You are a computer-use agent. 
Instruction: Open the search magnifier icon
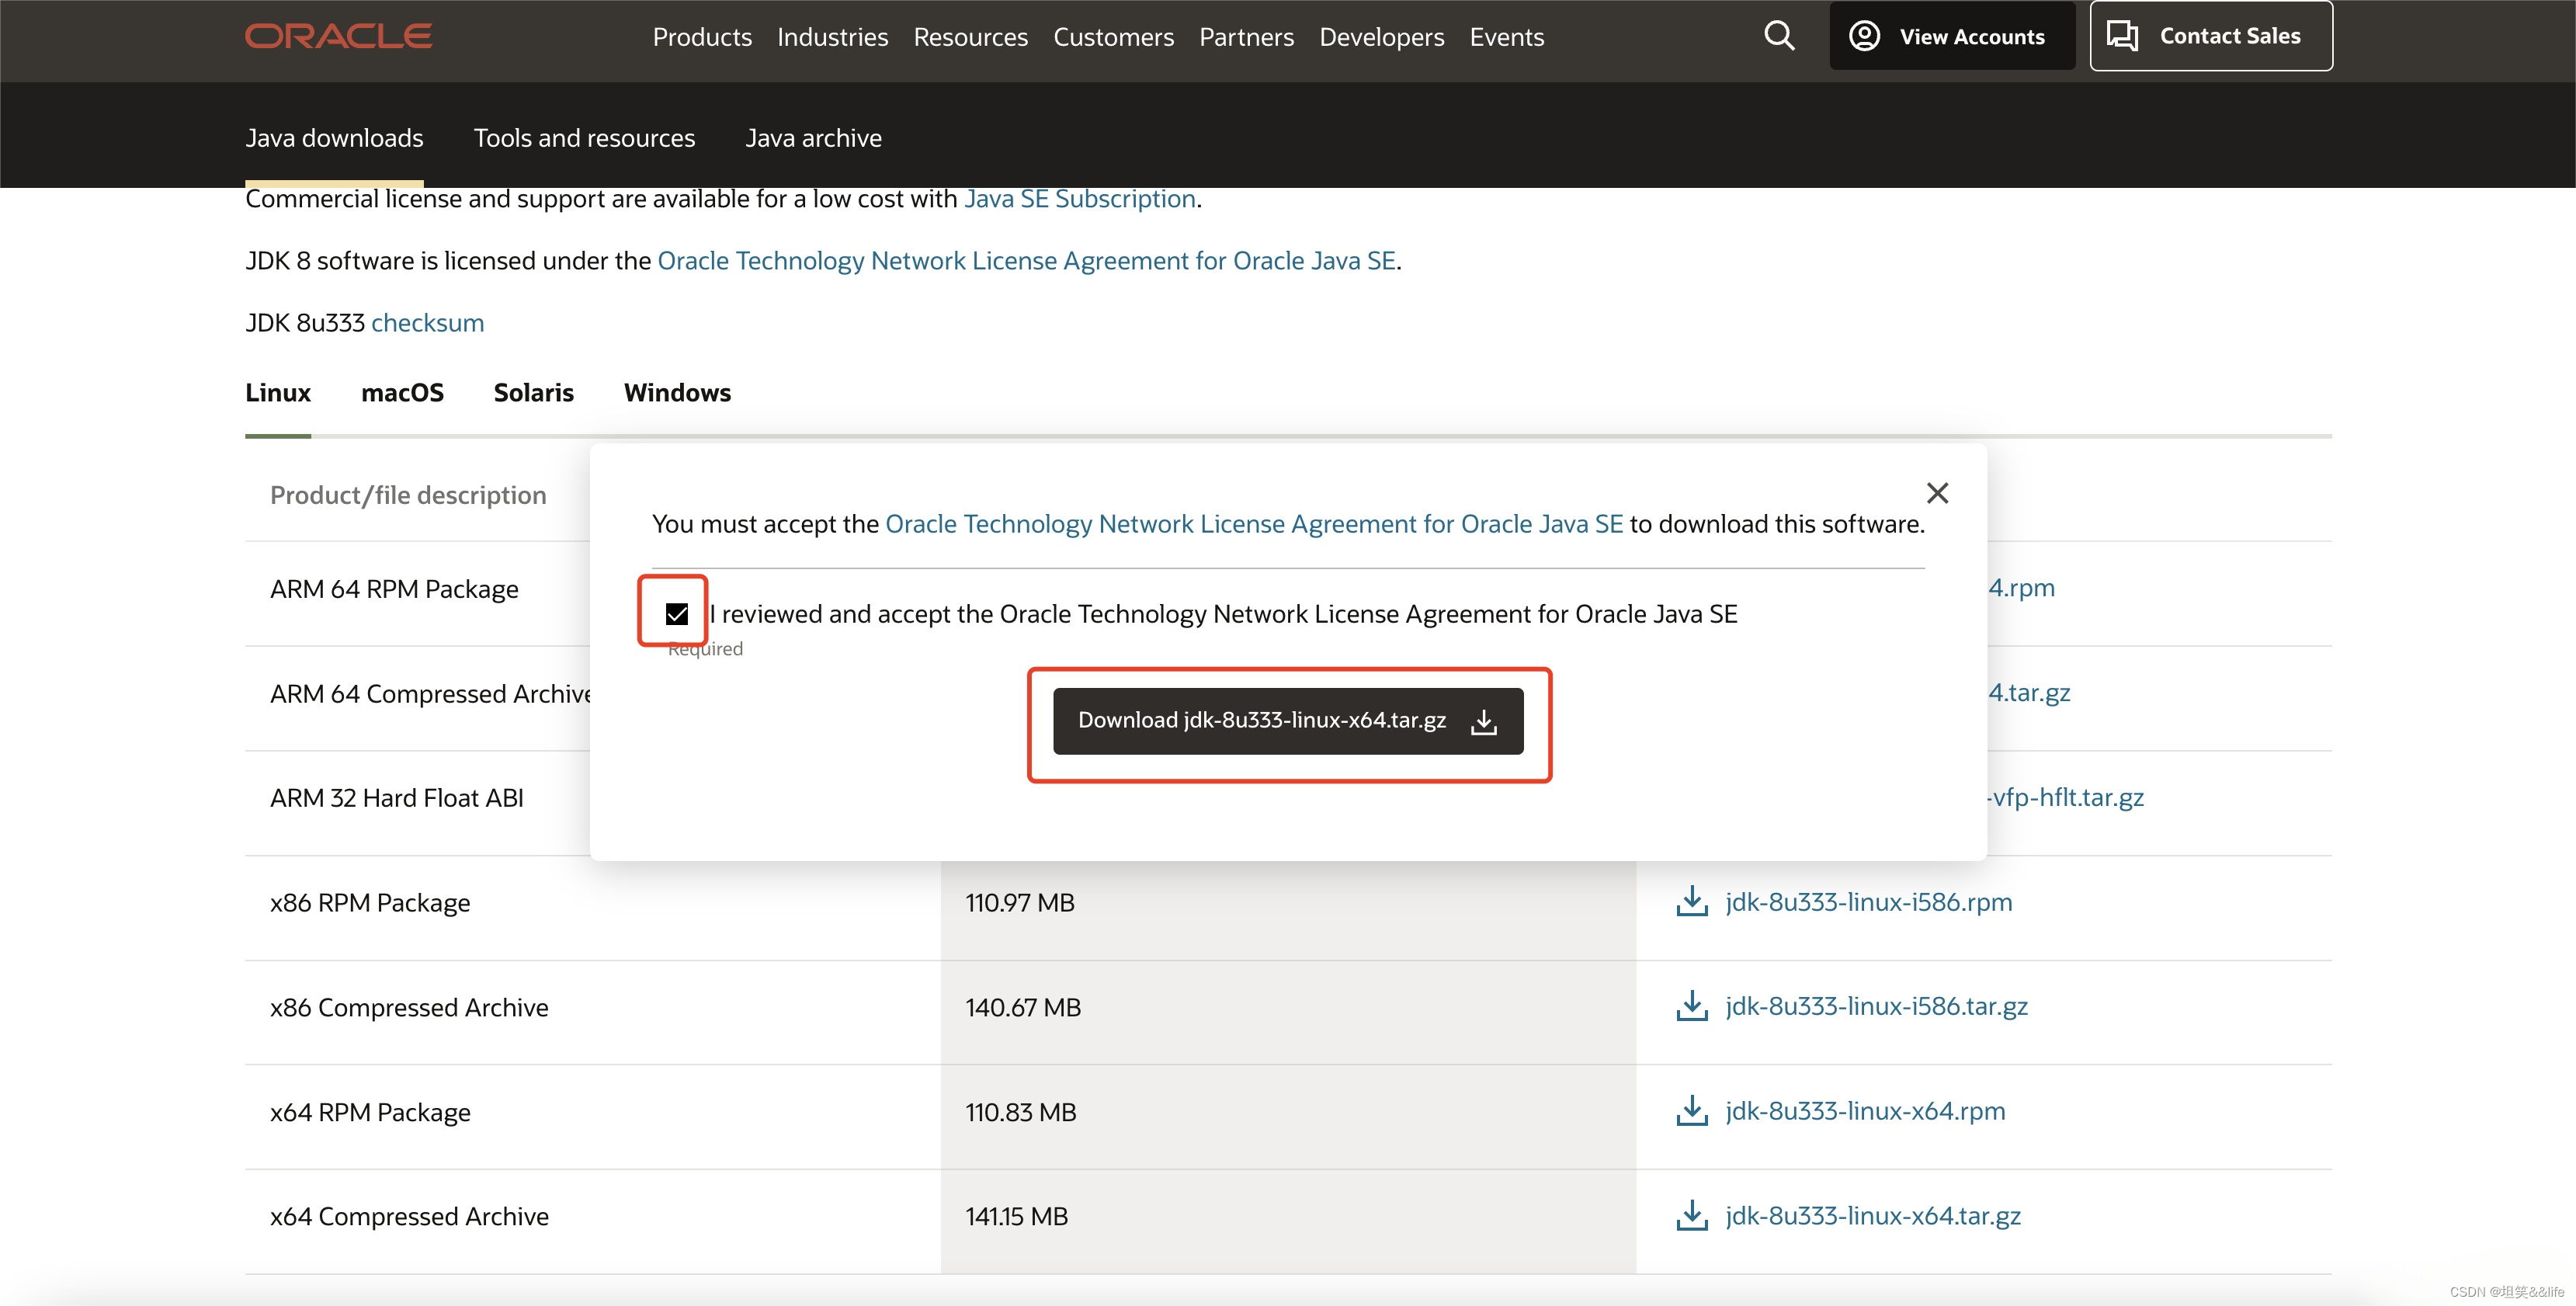(1779, 36)
